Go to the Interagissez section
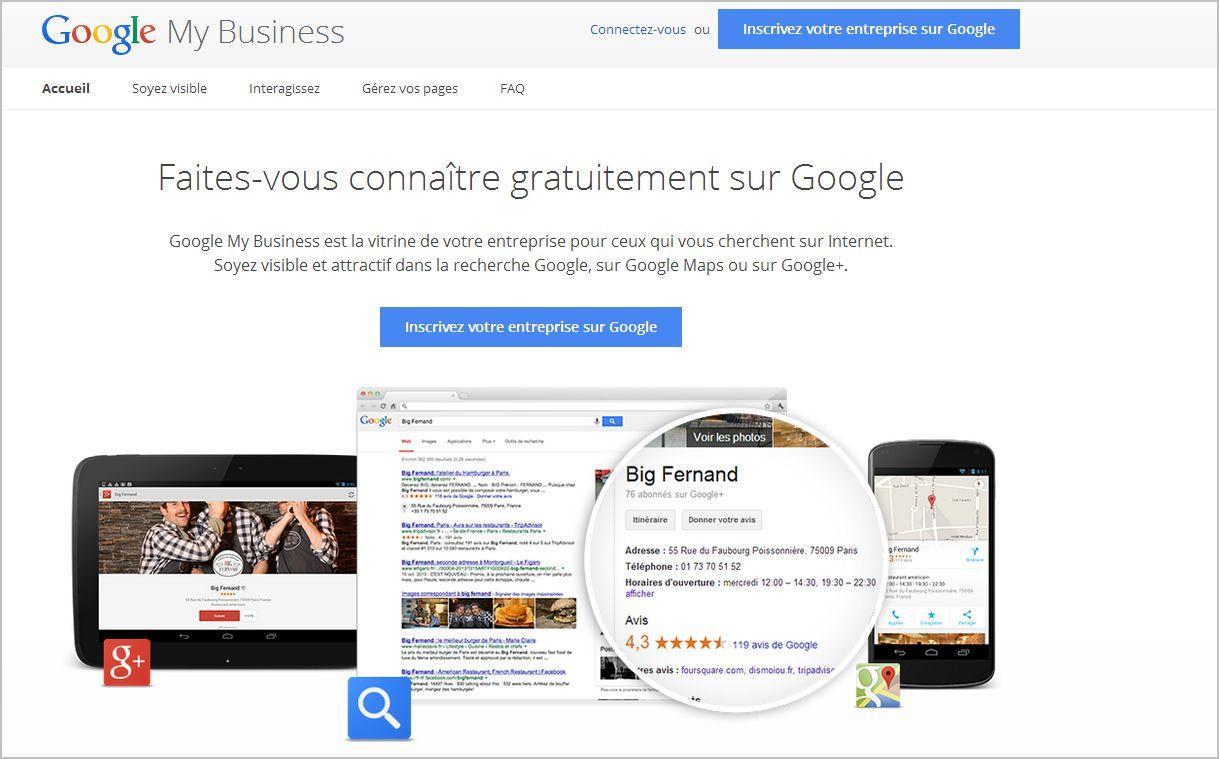The height and width of the screenshot is (759, 1219). point(284,88)
